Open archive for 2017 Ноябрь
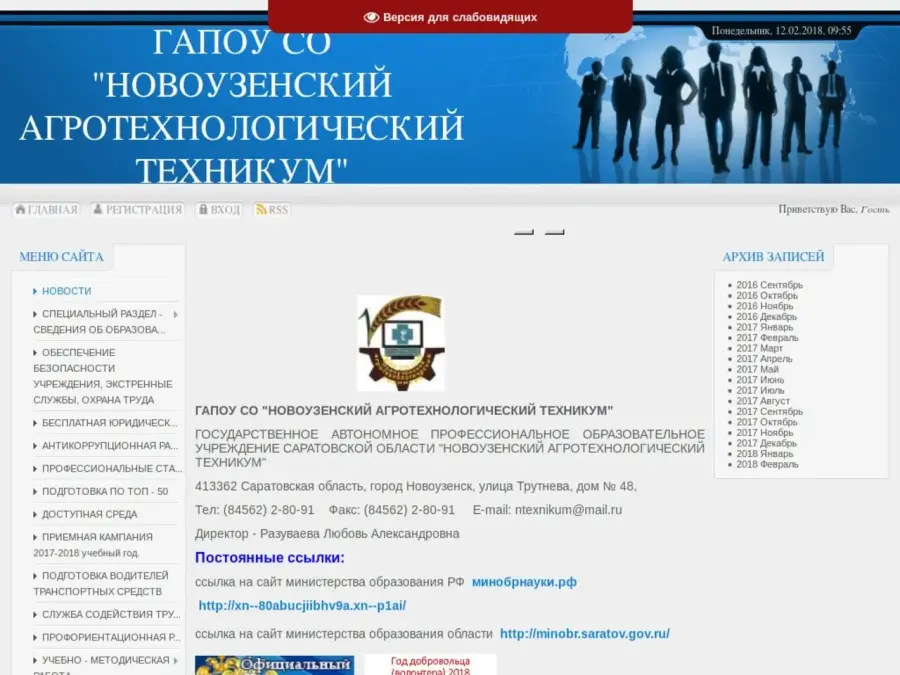Image resolution: width=900 pixels, height=675 pixels. click(765, 432)
